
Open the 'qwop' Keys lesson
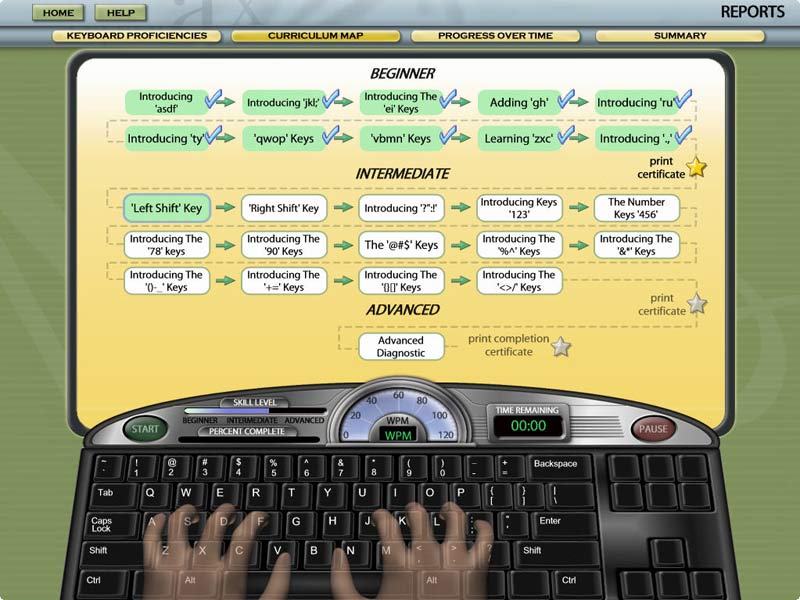coord(284,138)
